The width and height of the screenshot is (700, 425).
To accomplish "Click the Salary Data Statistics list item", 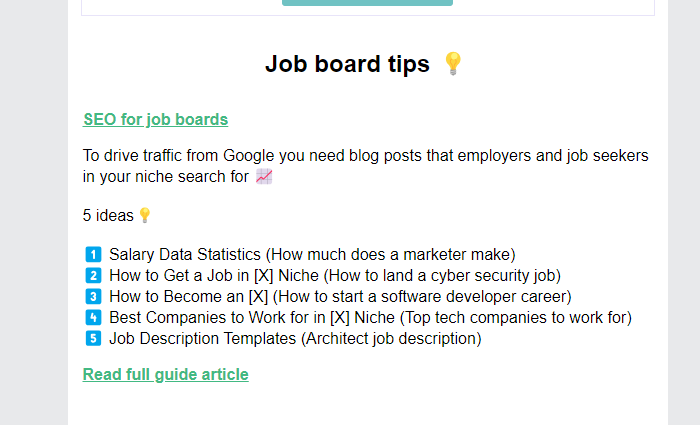I will [x=312, y=254].
